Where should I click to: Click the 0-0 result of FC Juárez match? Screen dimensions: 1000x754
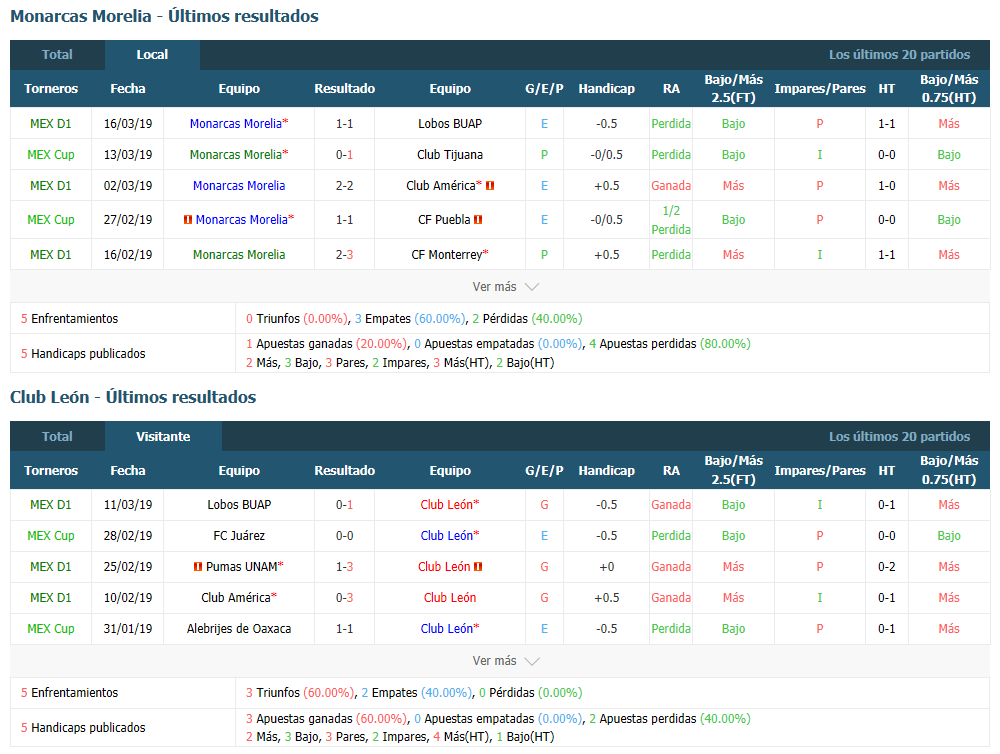pos(344,536)
